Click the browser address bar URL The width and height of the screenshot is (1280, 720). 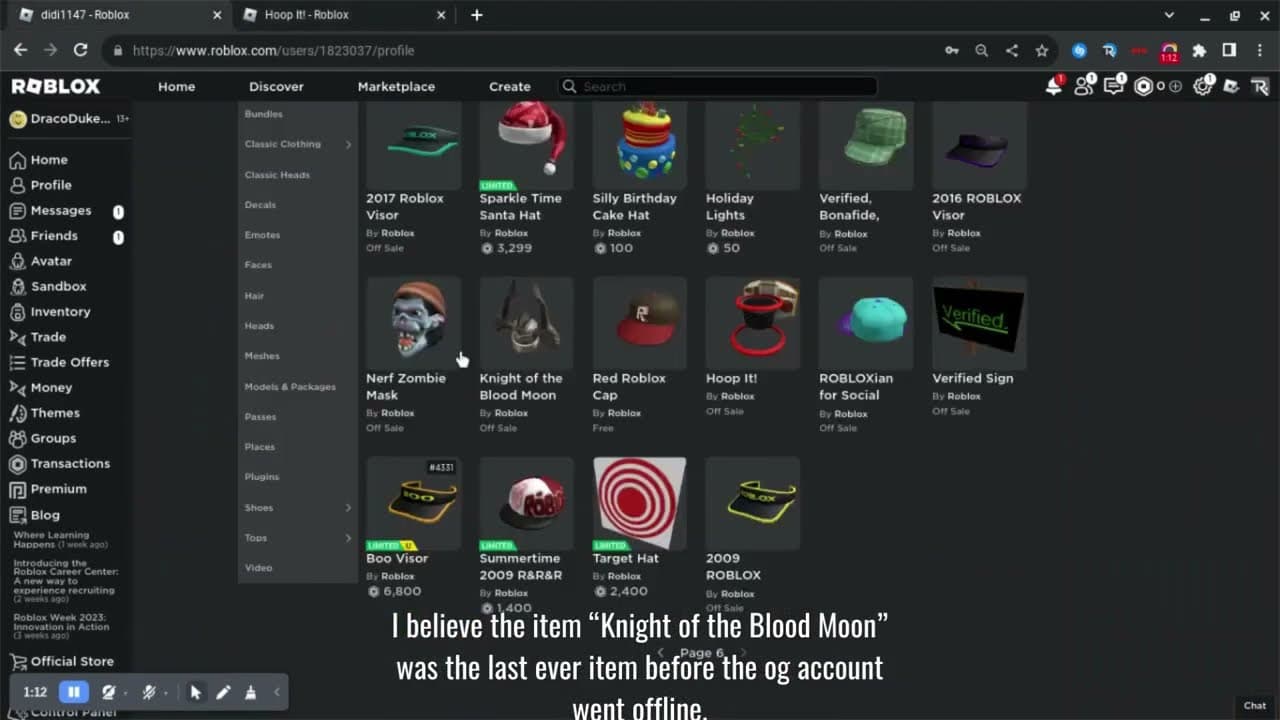pos(273,50)
